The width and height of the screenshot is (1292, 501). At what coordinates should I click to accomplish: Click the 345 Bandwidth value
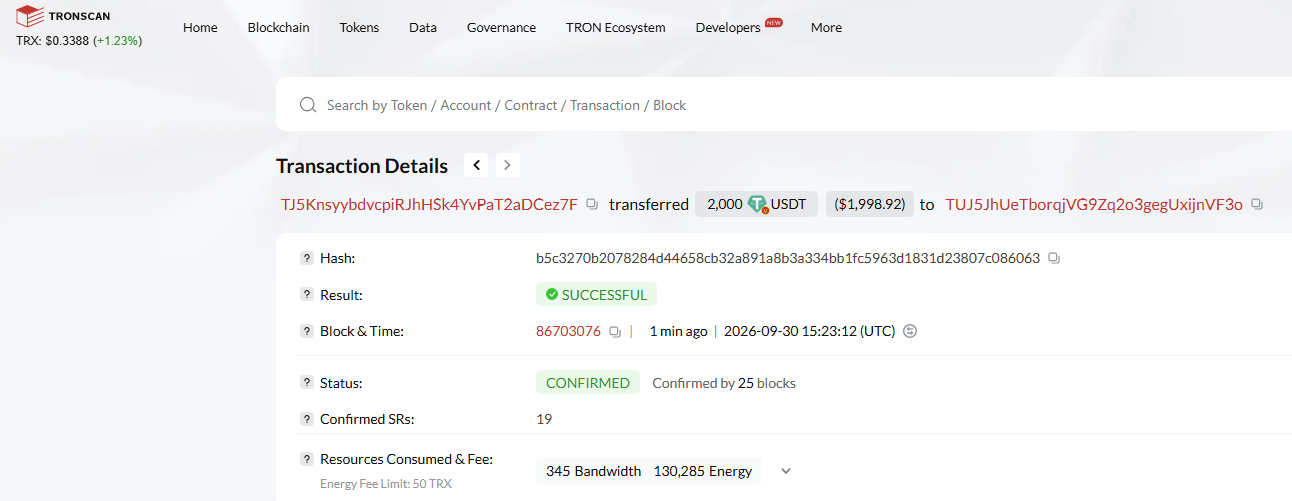(593, 471)
